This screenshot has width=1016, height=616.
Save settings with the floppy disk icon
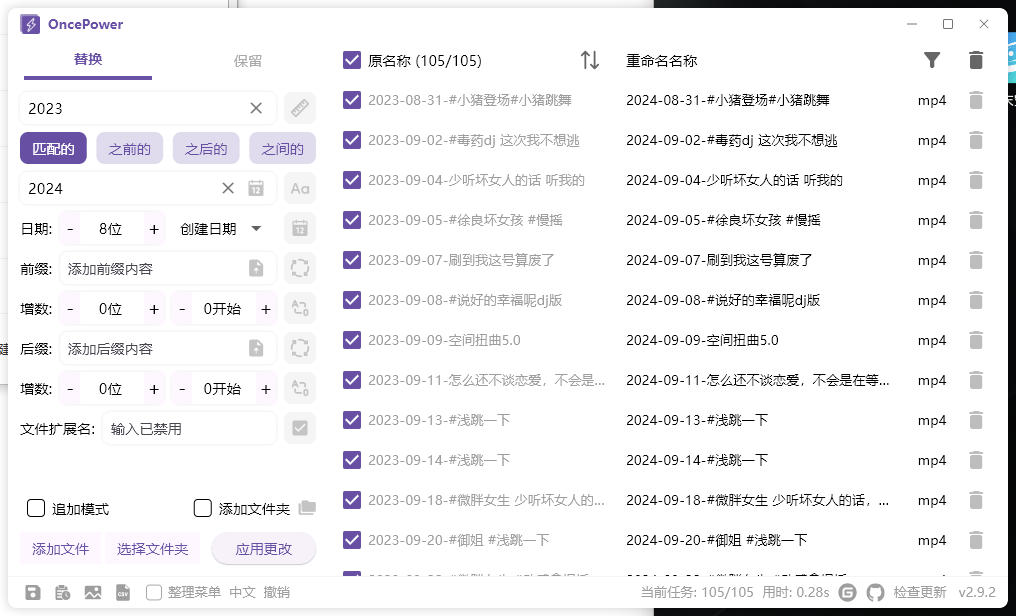pos(35,592)
